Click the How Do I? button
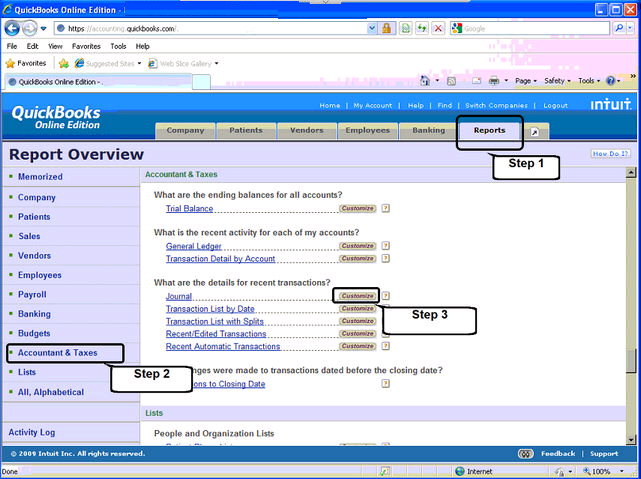This screenshot has height=479, width=641. [x=610, y=154]
